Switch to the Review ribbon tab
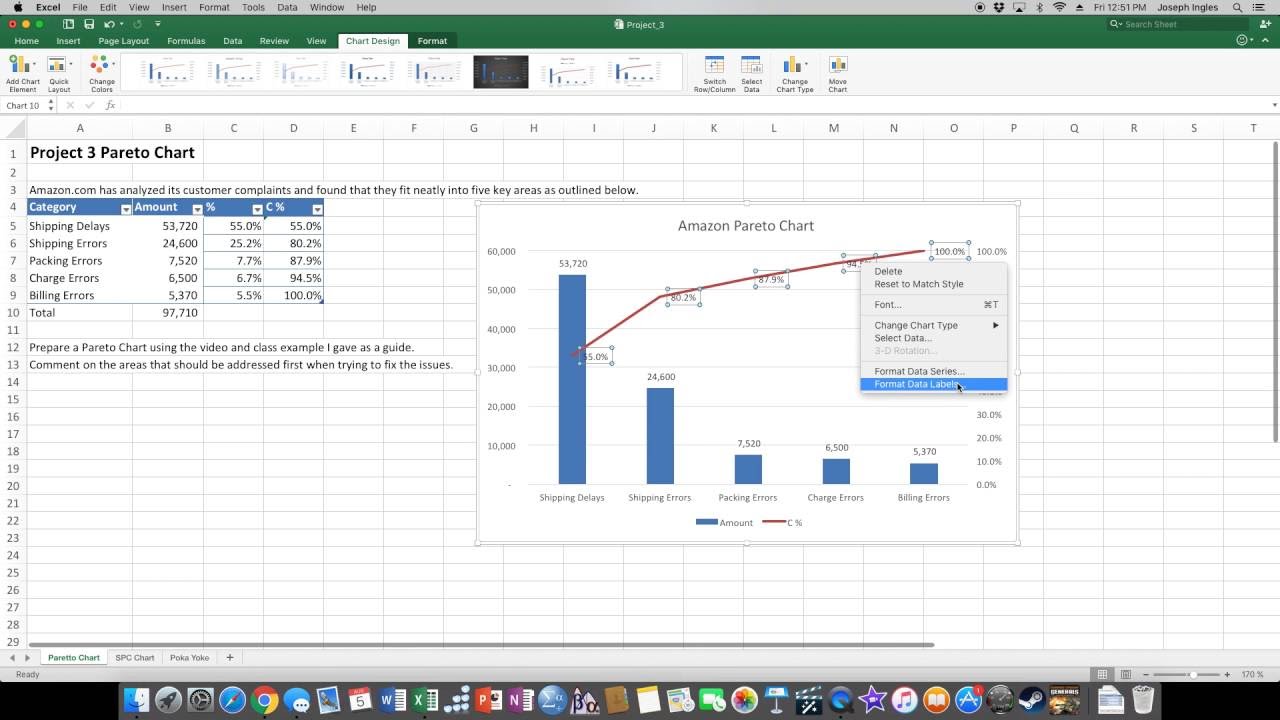 point(274,41)
